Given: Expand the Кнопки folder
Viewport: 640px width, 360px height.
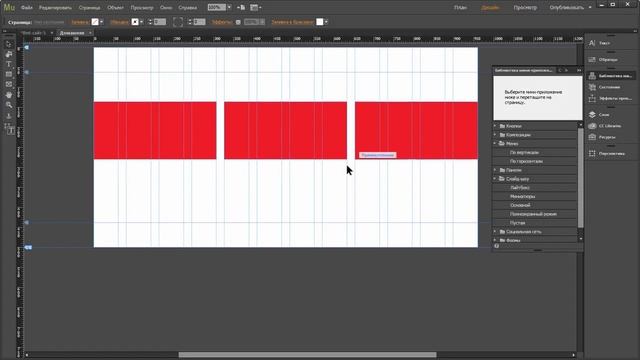Looking at the screenshot, I should tap(495, 126).
